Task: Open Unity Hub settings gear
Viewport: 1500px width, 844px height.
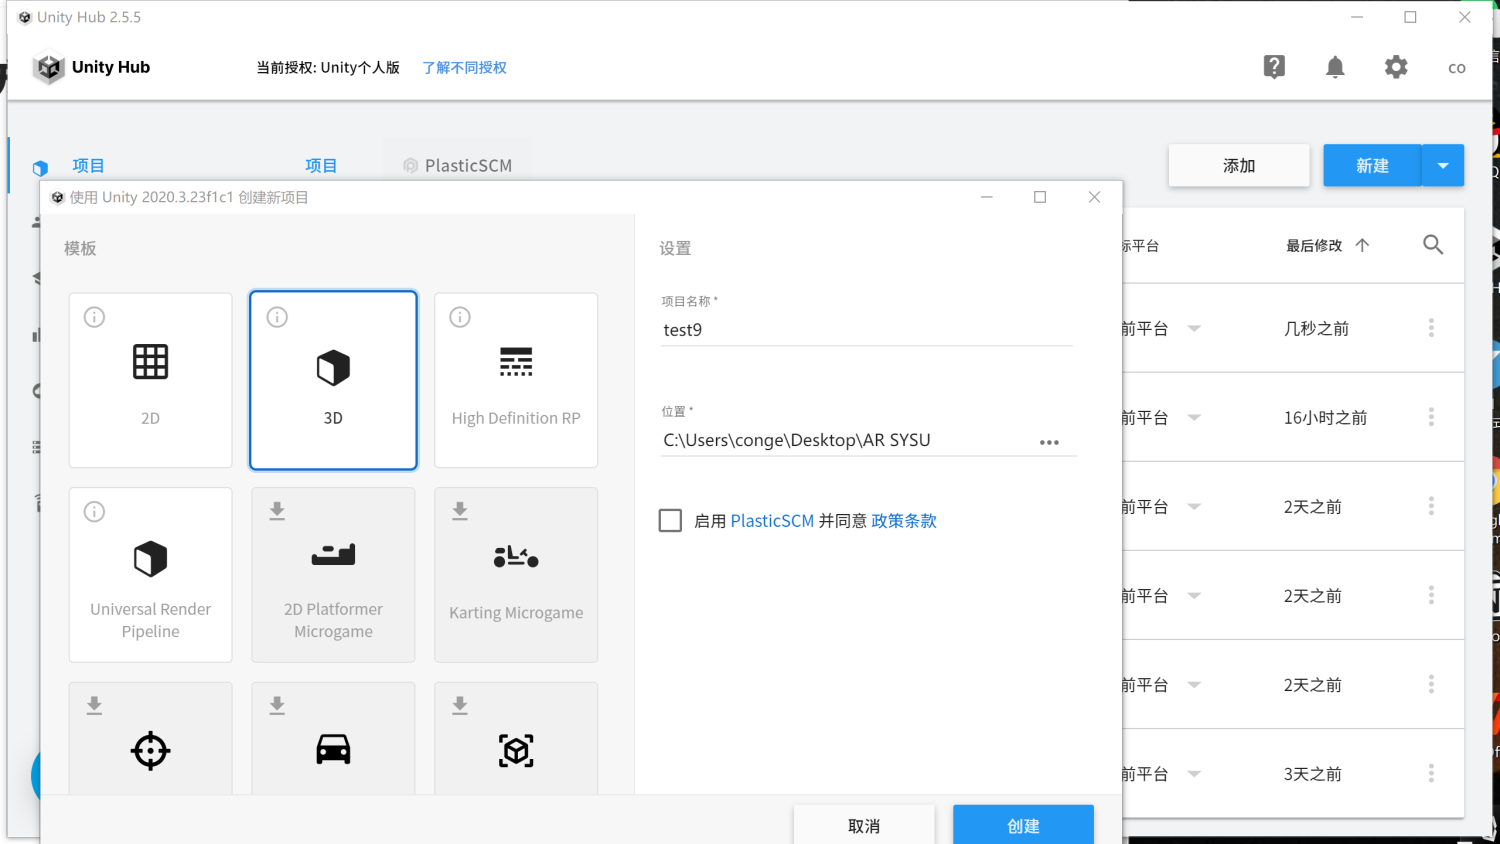Action: click(1396, 67)
